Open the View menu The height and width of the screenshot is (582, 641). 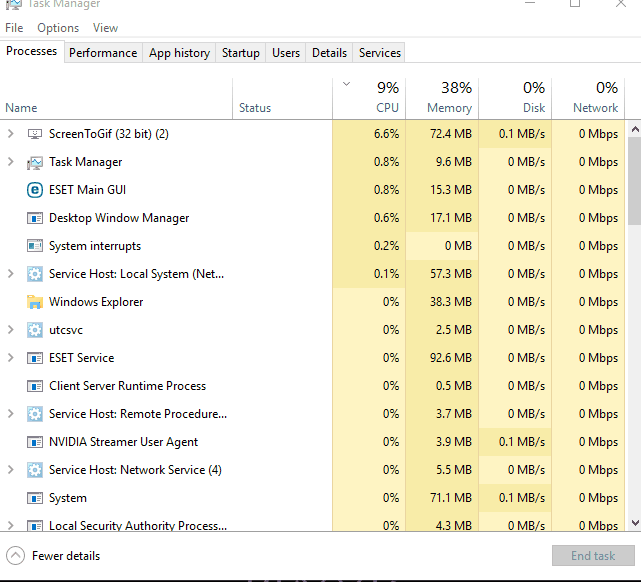click(x=105, y=28)
